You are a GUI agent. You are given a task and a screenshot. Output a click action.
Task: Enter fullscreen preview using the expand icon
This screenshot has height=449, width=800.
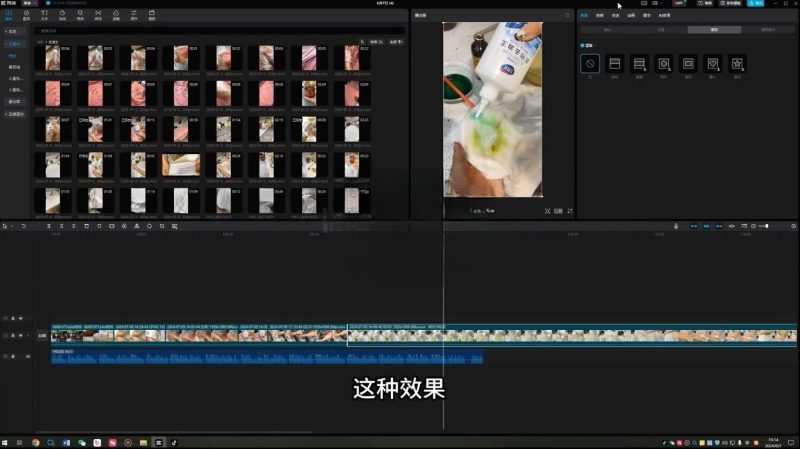pos(570,211)
